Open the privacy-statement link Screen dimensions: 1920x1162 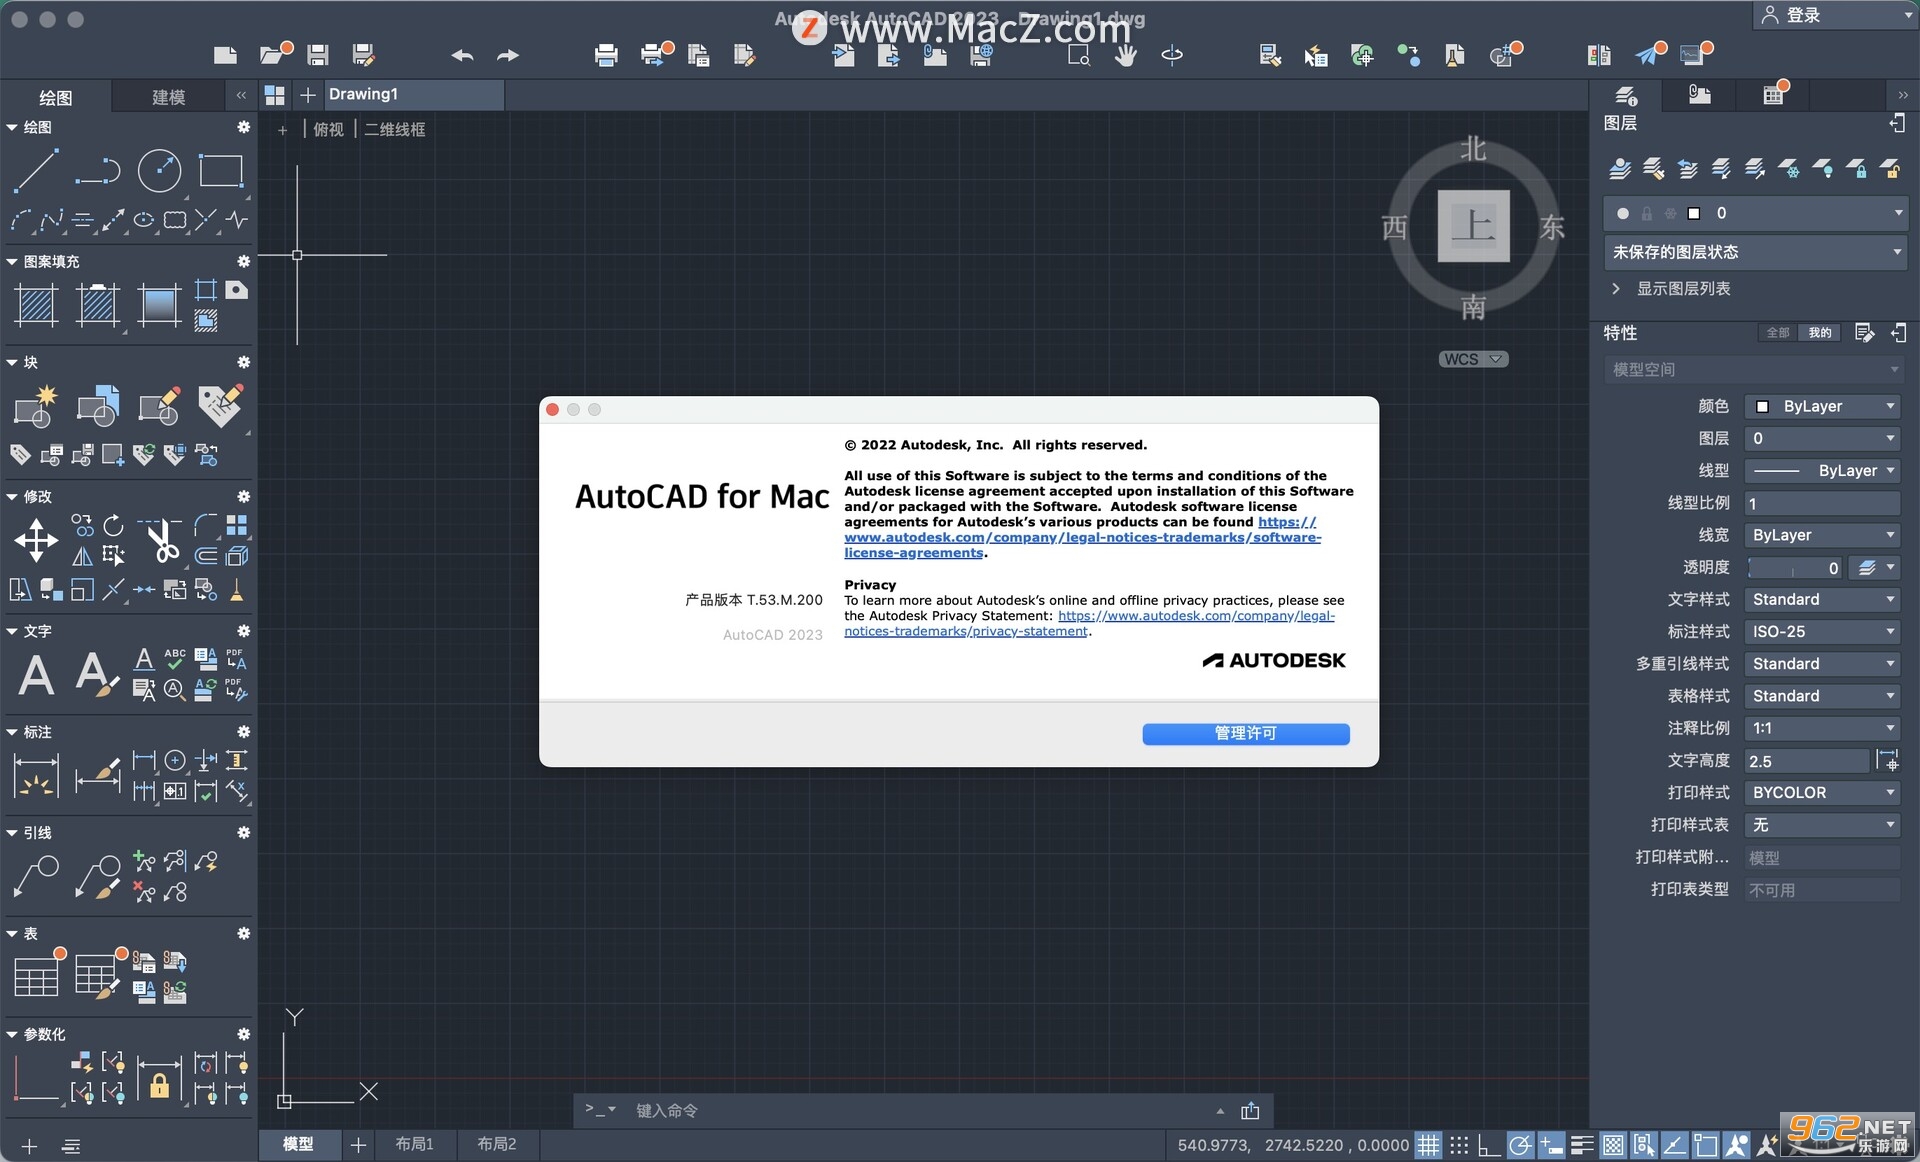tap(1090, 624)
